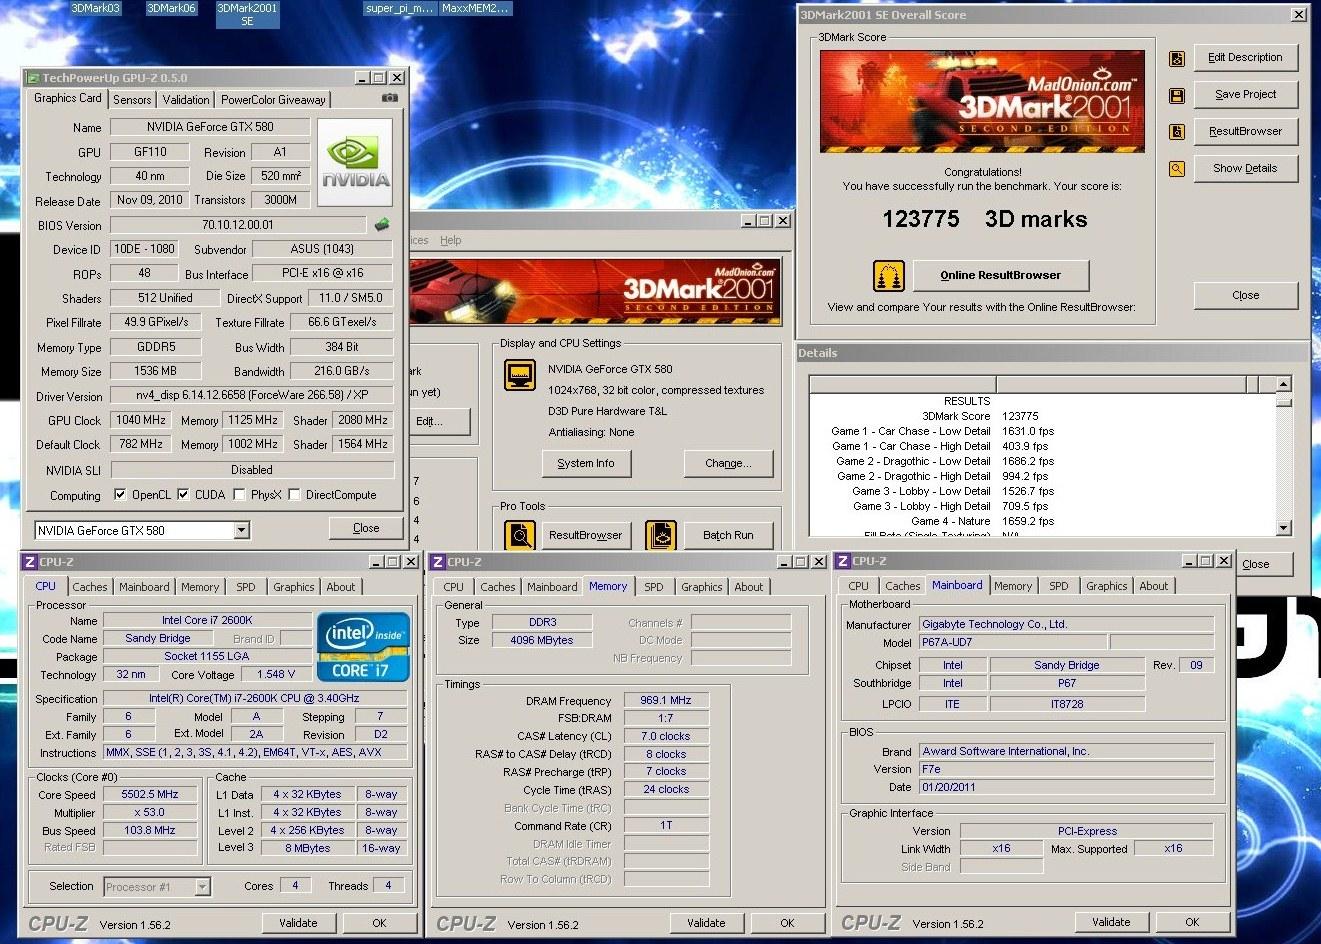Click the BIOS Version field in GPU-Z
The width and height of the screenshot is (1321, 944).
pos(238,225)
